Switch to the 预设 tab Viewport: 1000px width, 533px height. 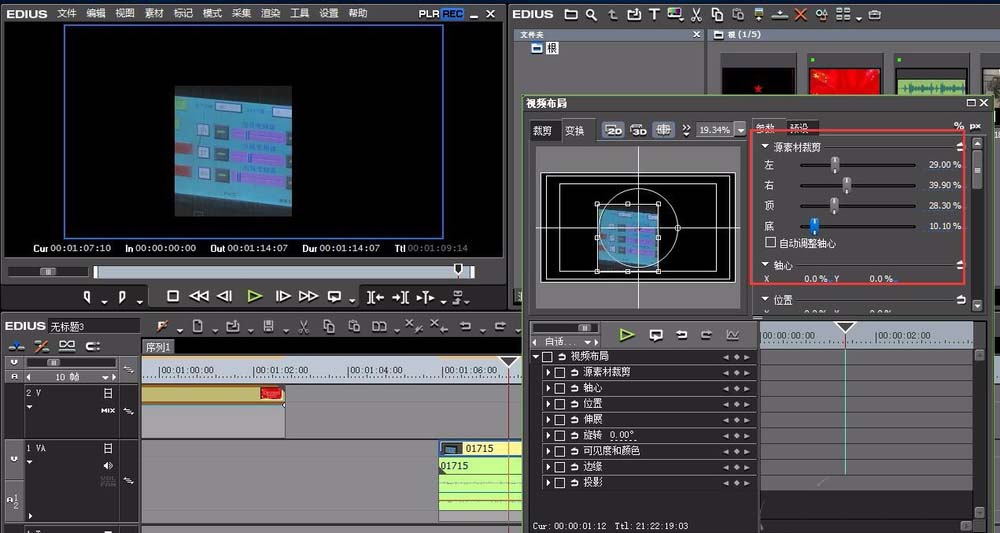[800, 128]
